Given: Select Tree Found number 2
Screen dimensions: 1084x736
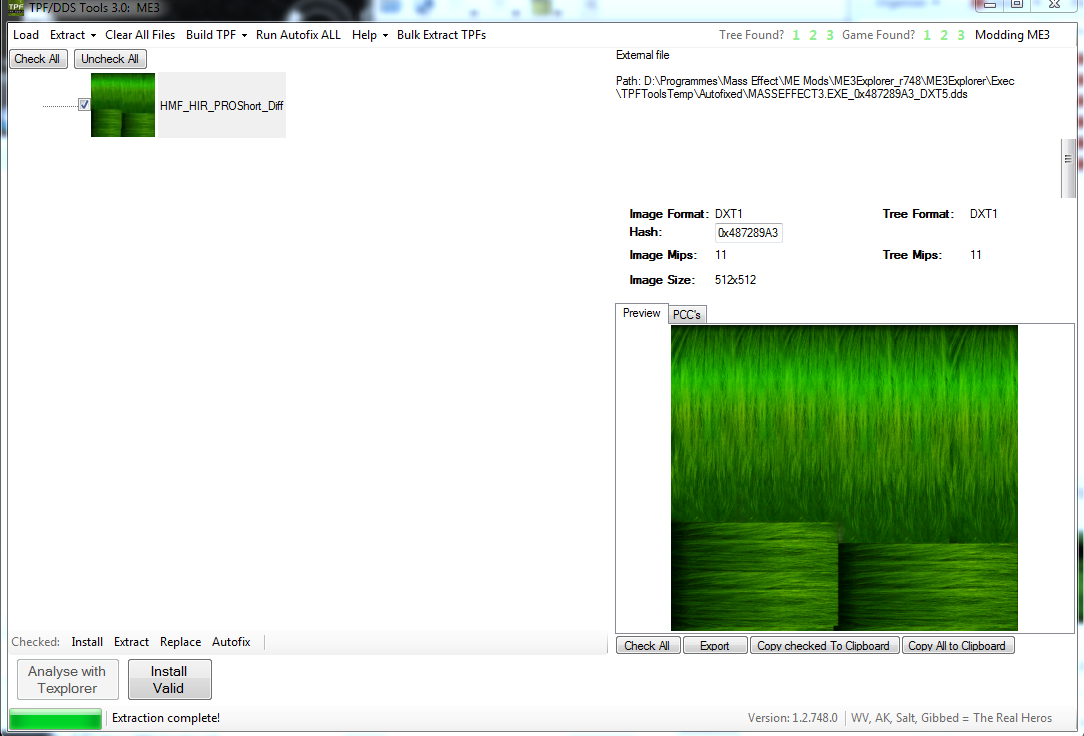Looking at the screenshot, I should pyautogui.click(x=813, y=35).
